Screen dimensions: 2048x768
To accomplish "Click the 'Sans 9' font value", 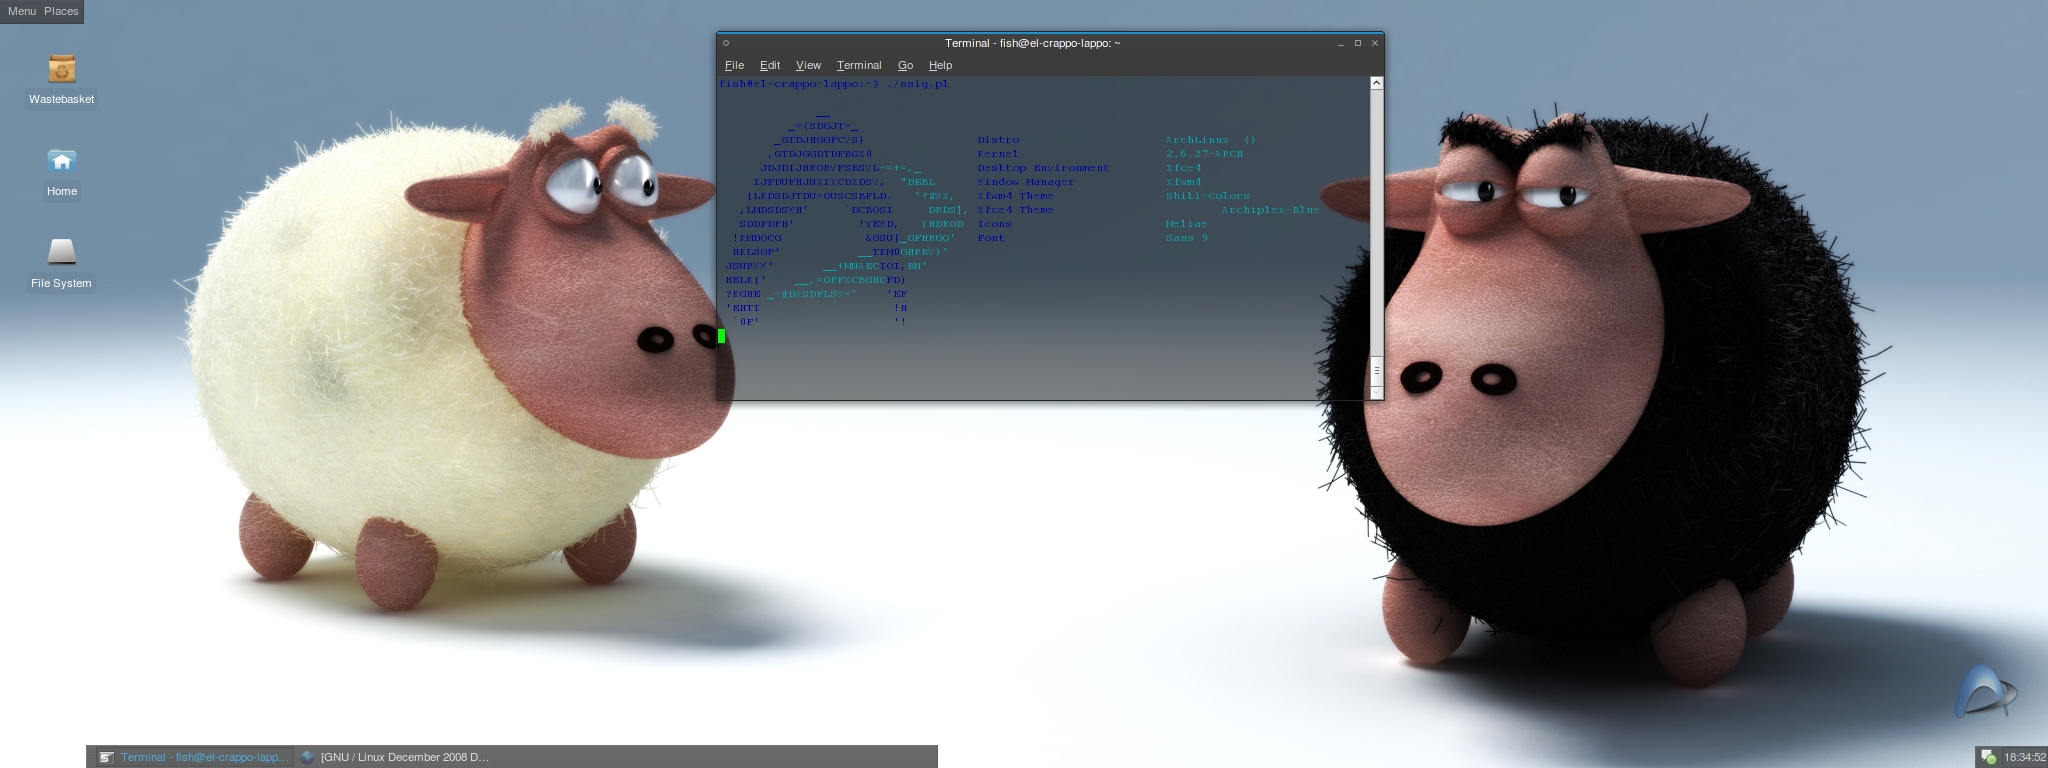I will (x=1187, y=238).
